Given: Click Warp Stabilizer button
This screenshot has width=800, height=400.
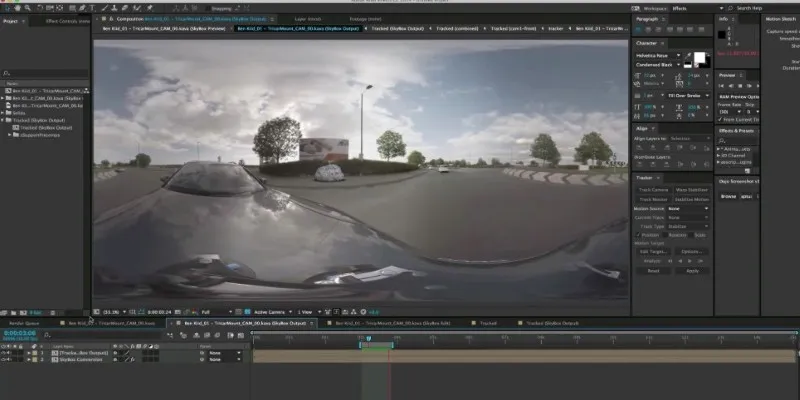Looking at the screenshot, I should point(692,190).
